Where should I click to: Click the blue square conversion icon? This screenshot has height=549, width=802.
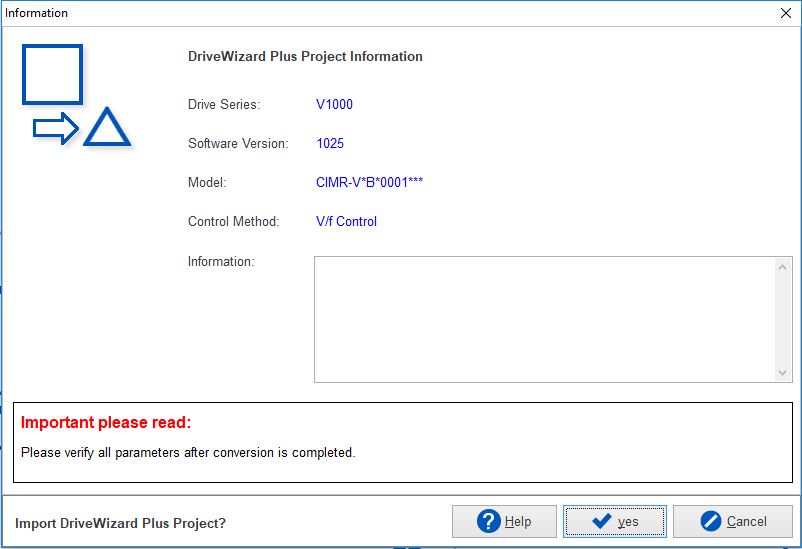[52, 75]
